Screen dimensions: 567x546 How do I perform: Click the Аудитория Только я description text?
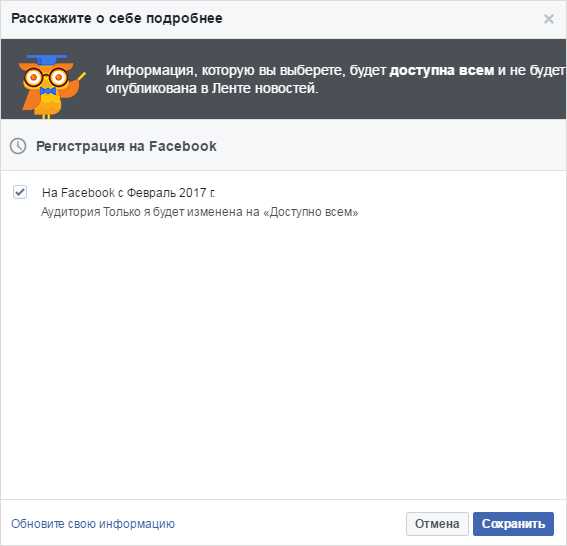coord(199,212)
